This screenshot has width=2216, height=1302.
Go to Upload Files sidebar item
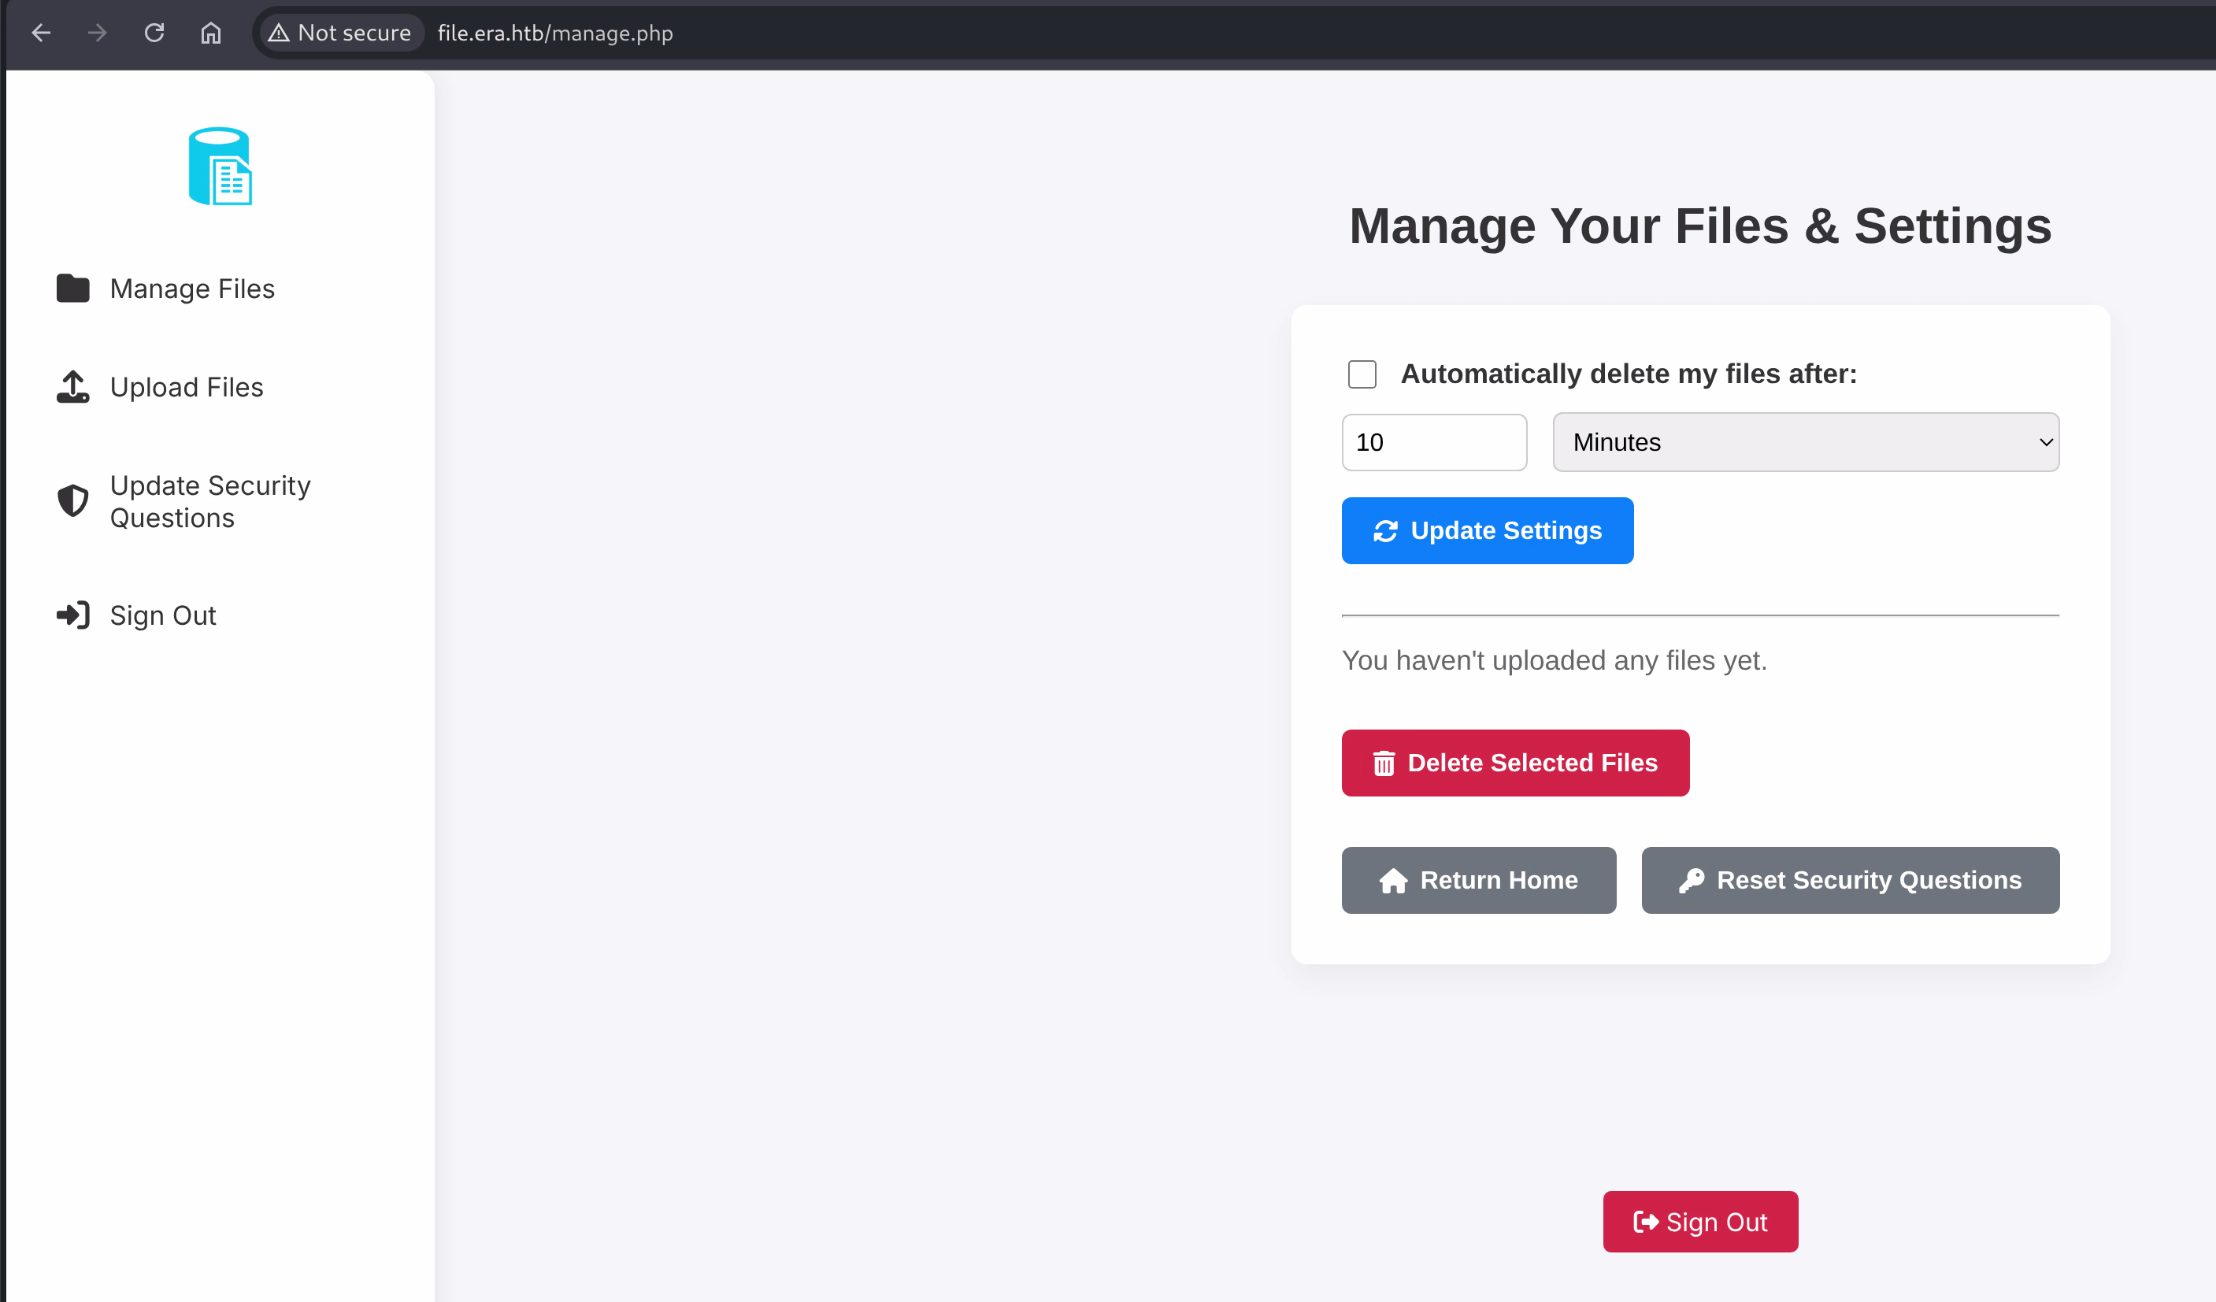tap(186, 387)
